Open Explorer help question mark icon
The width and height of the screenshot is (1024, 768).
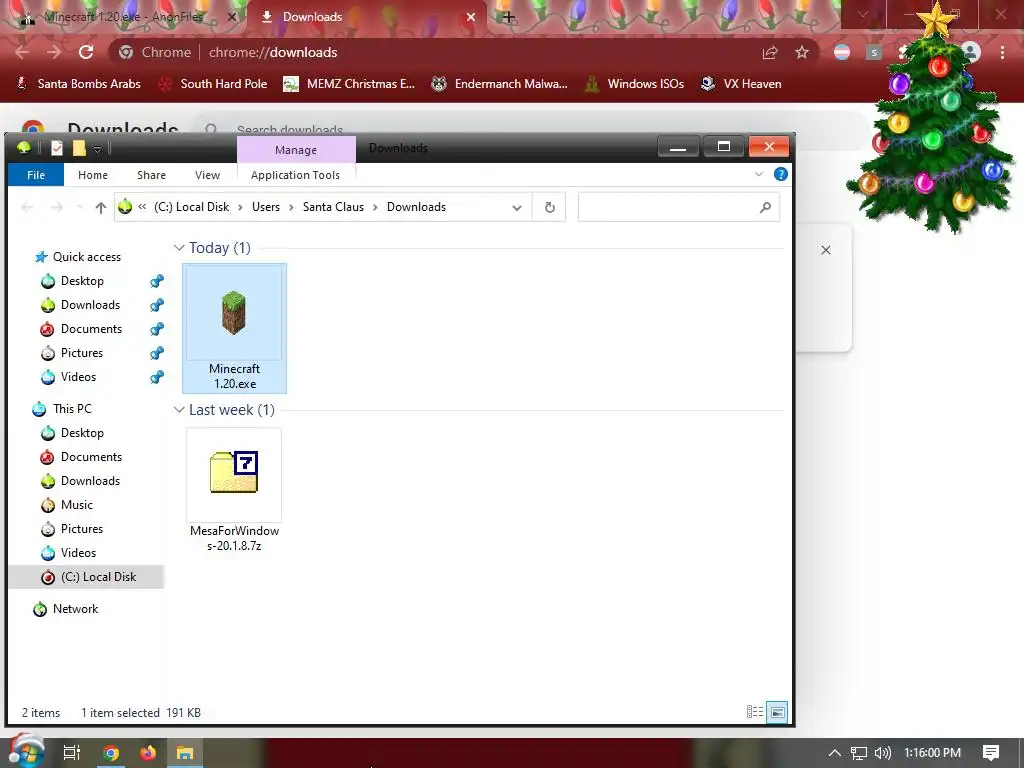[x=780, y=174]
